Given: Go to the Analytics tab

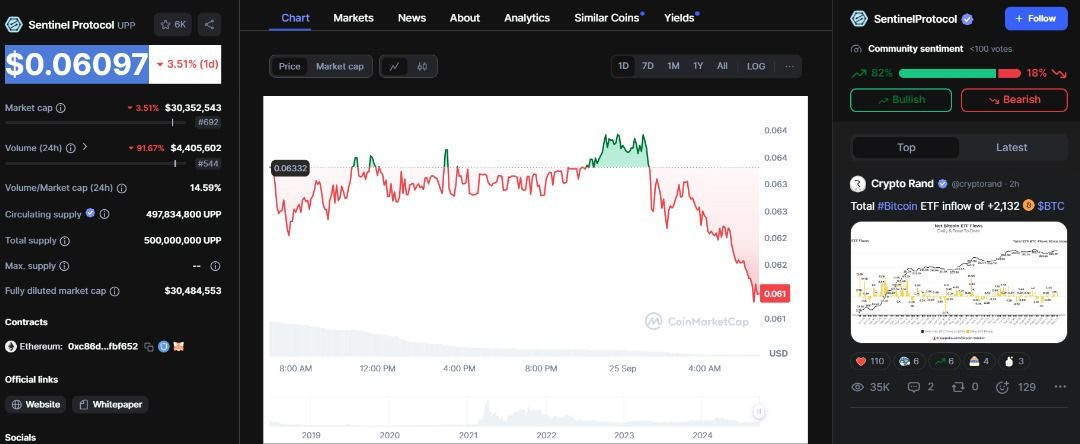Looking at the screenshot, I should pos(527,18).
